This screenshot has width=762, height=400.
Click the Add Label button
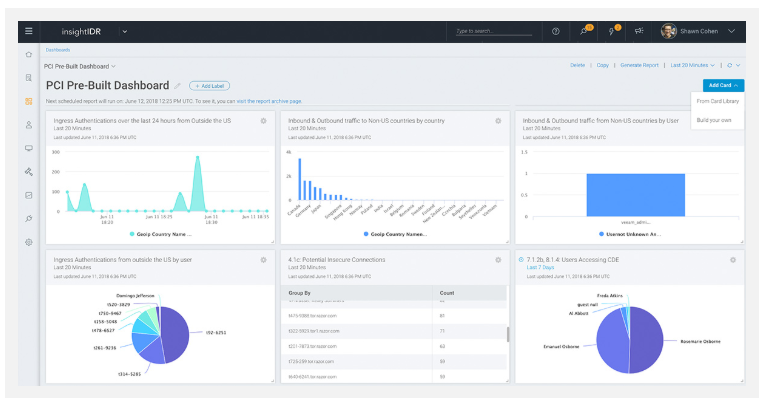tap(209, 86)
